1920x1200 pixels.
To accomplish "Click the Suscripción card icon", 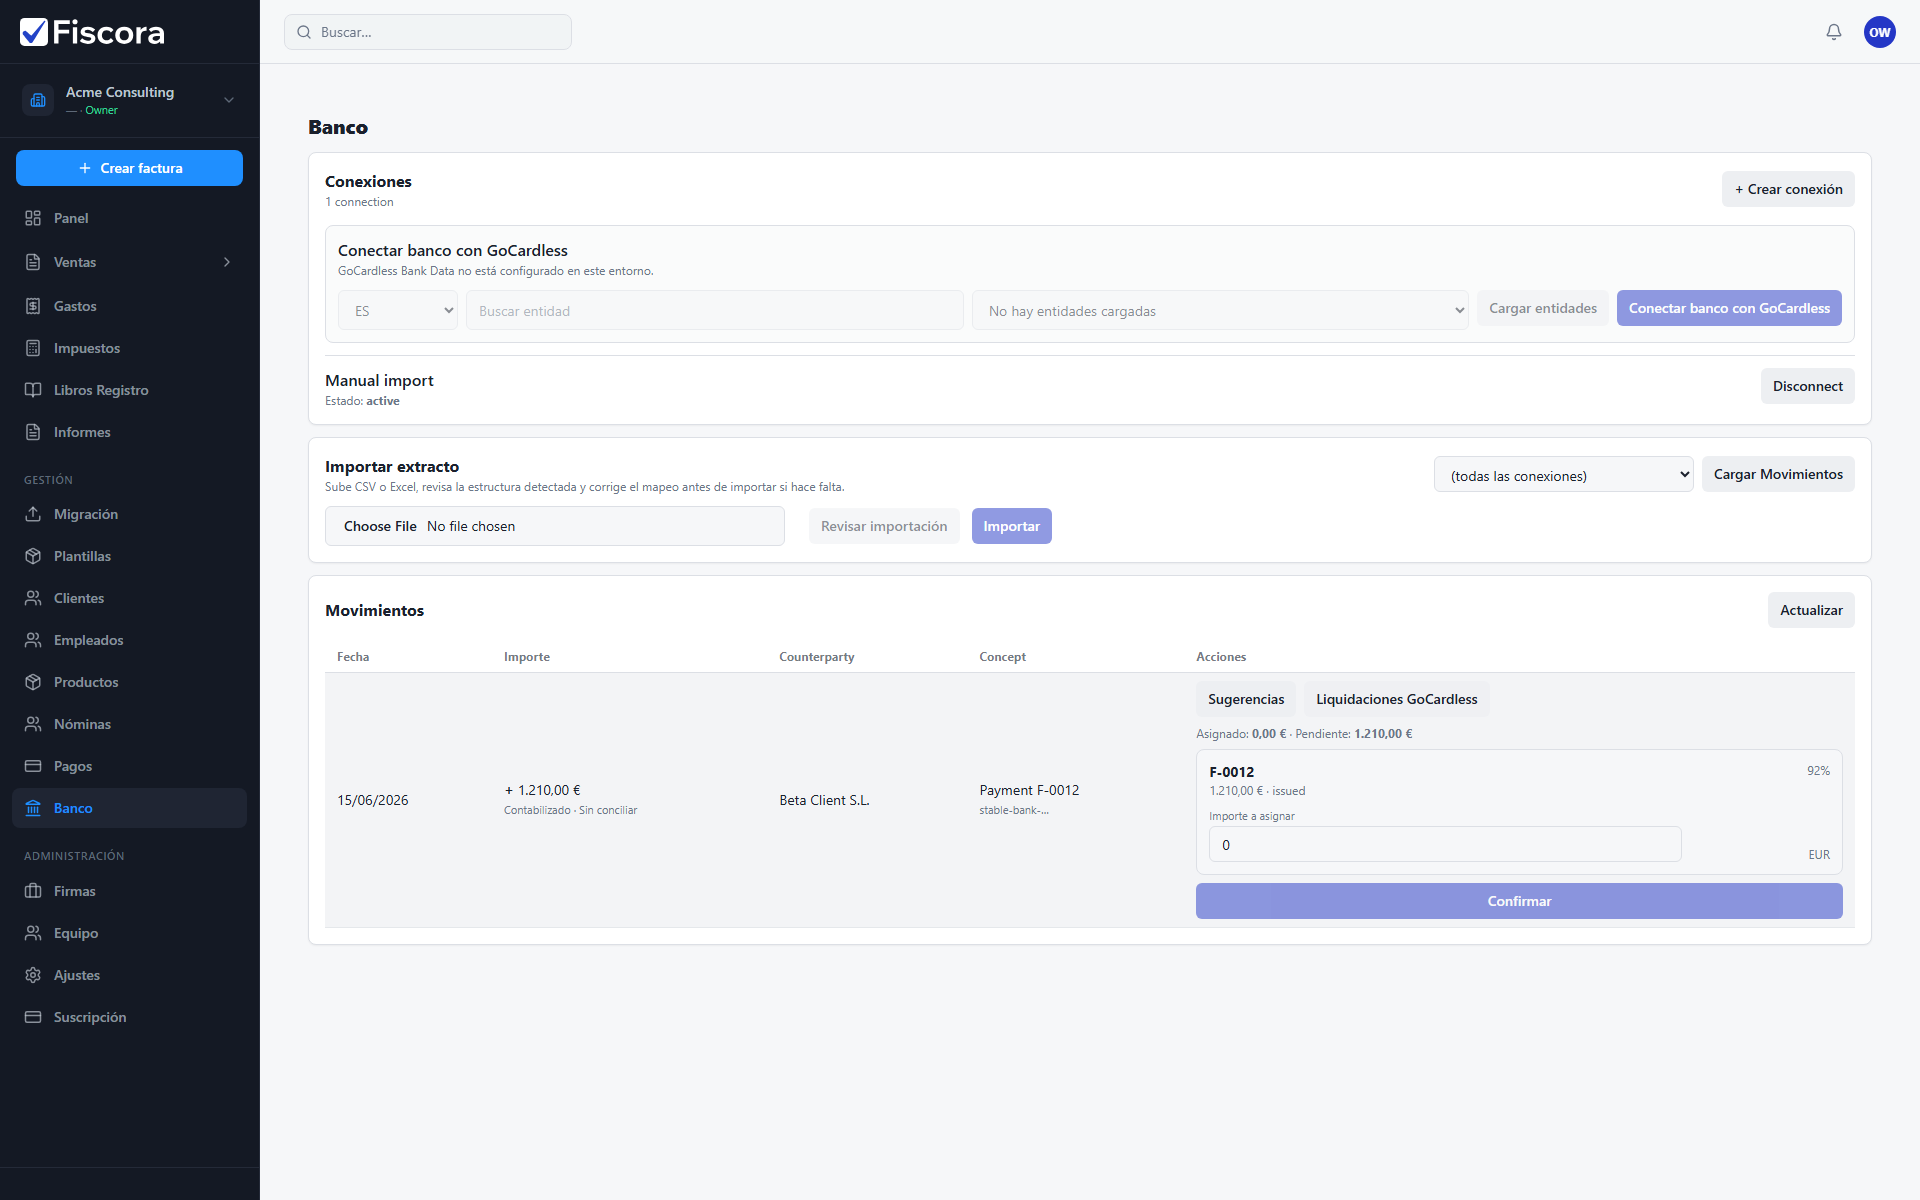I will point(33,1017).
